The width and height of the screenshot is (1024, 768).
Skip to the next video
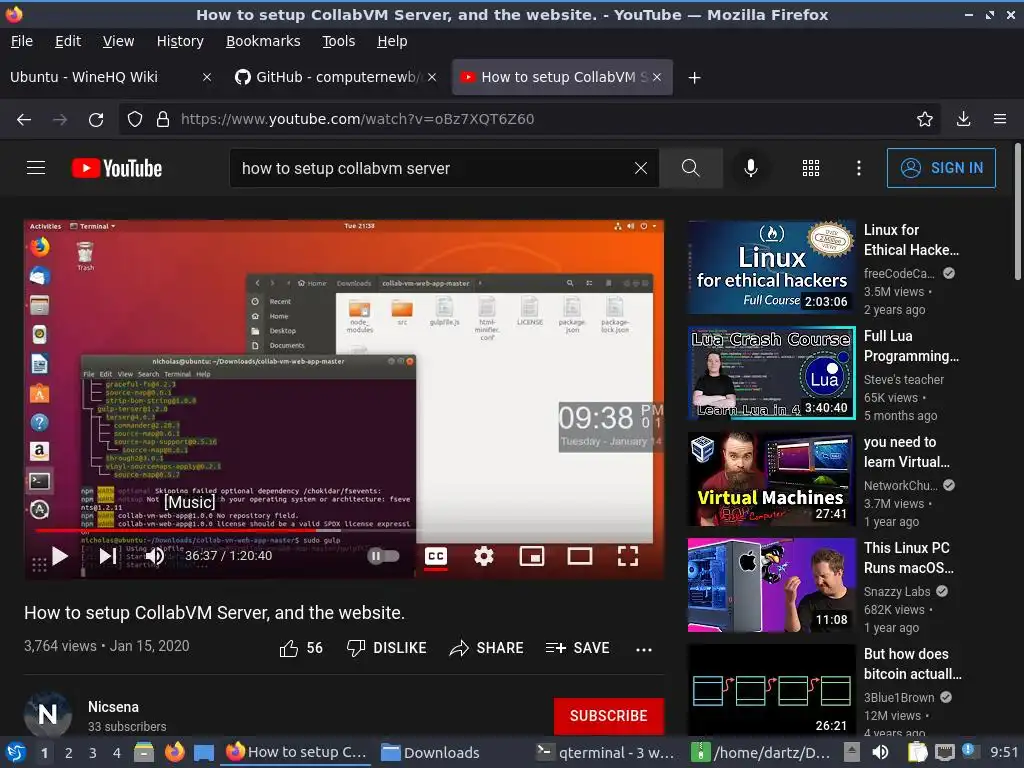[x=108, y=556]
